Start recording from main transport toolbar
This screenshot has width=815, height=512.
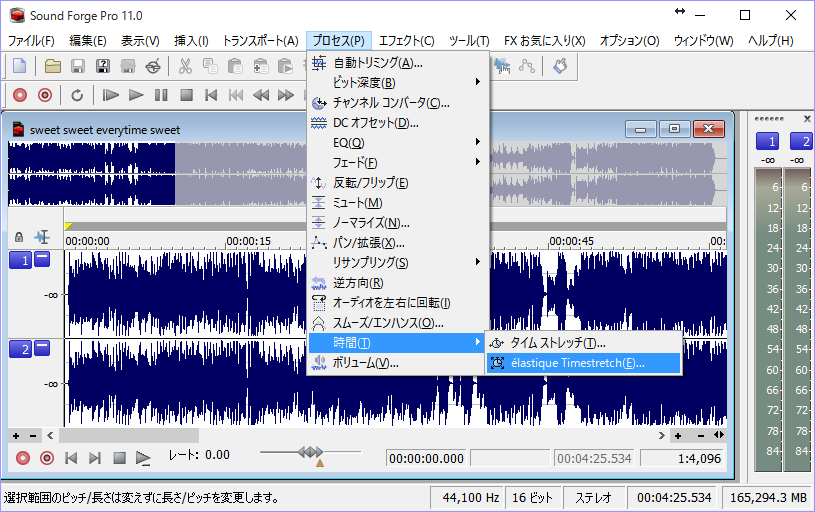(20, 95)
